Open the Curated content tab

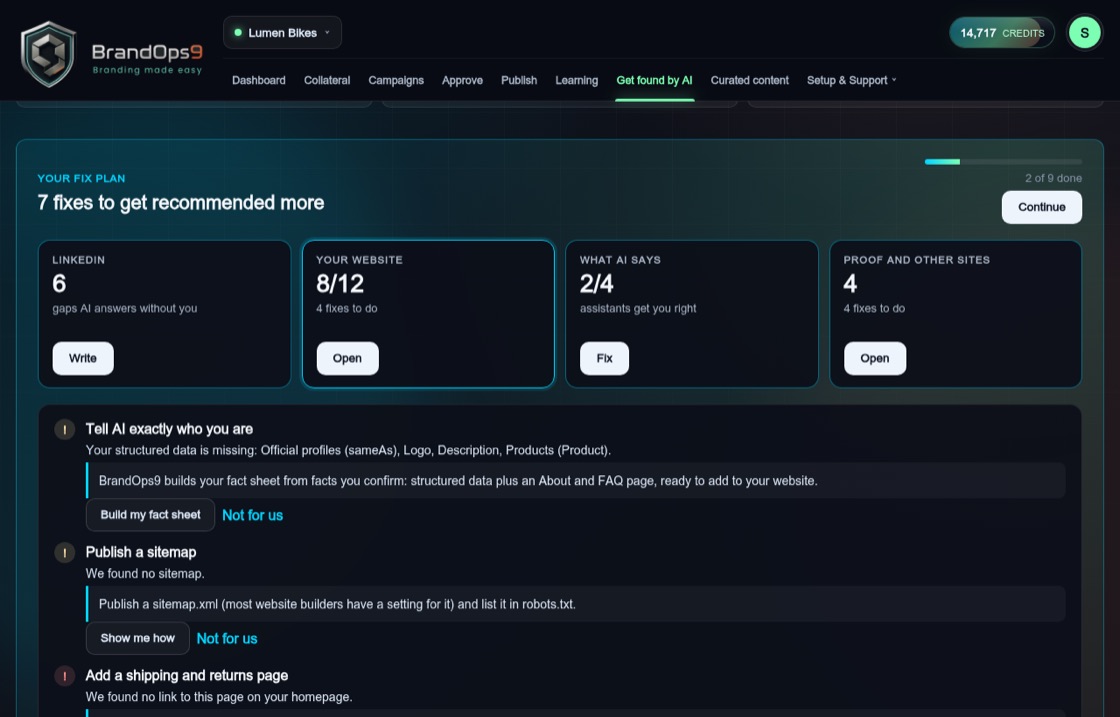749,80
